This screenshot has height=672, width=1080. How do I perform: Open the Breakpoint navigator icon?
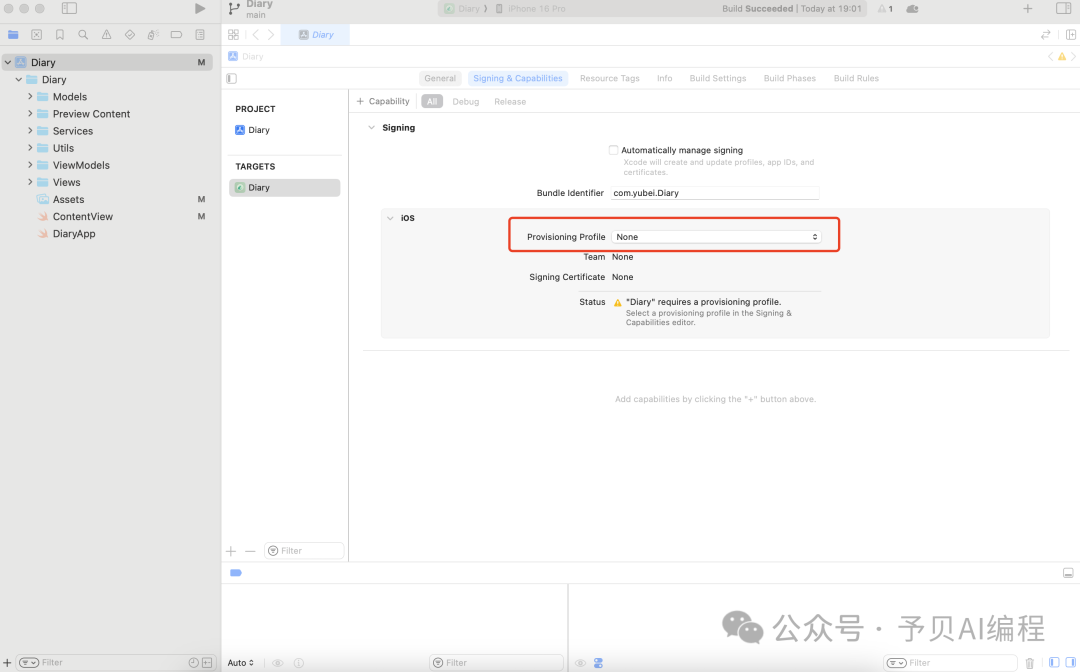pyautogui.click(x=176, y=35)
